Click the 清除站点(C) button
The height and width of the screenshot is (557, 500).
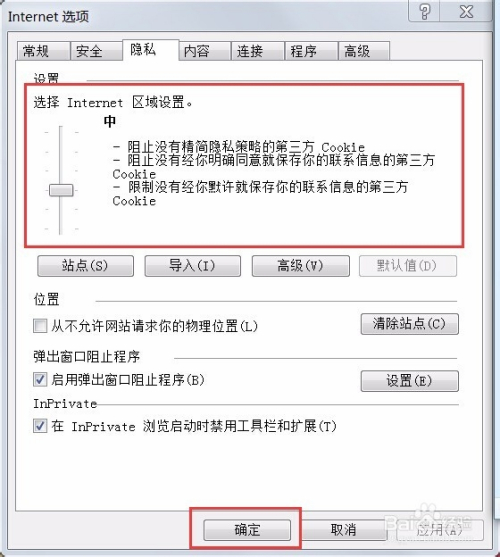point(409,324)
